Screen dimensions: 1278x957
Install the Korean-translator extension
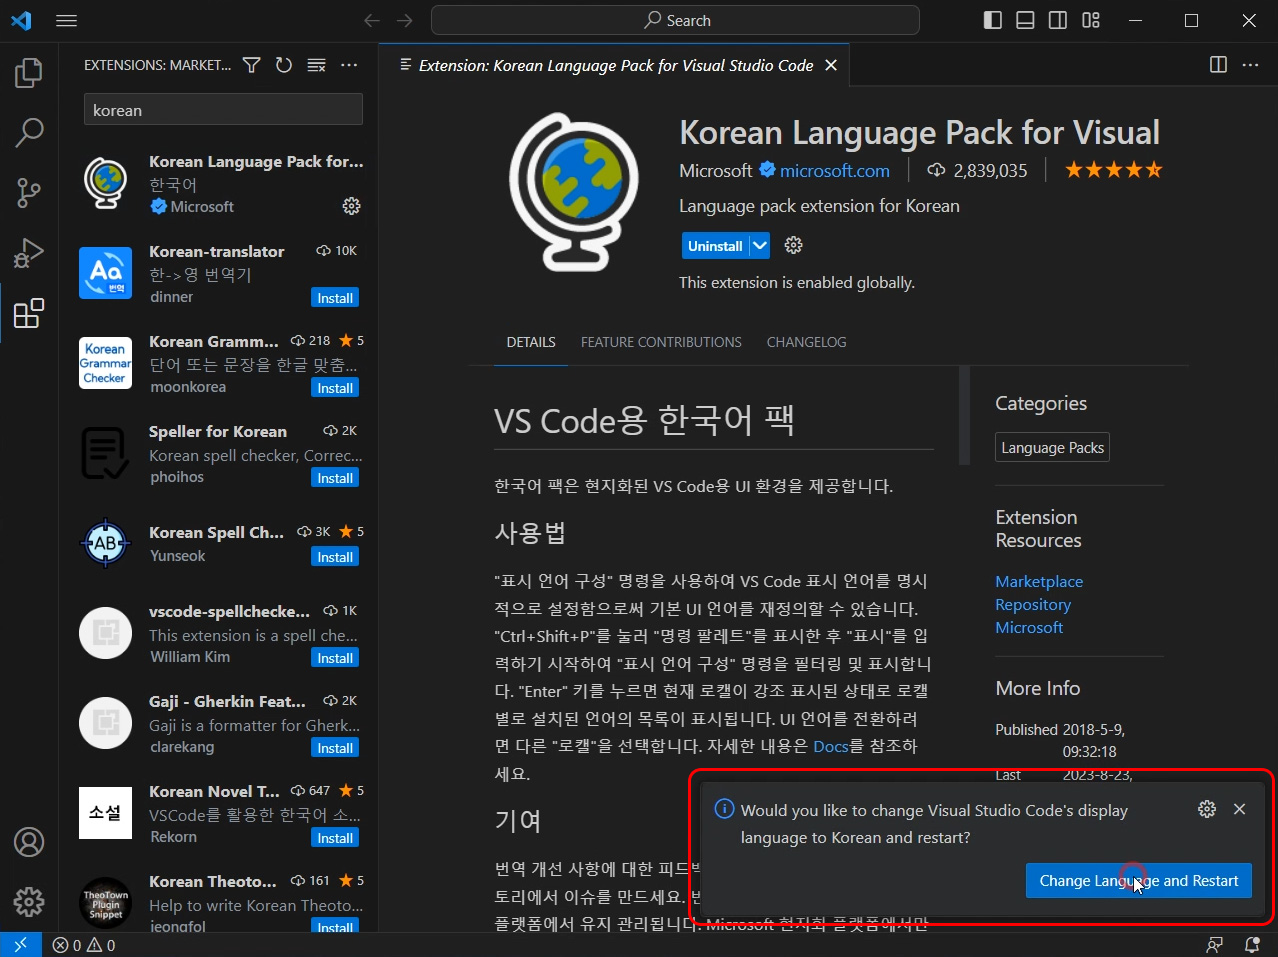point(335,298)
